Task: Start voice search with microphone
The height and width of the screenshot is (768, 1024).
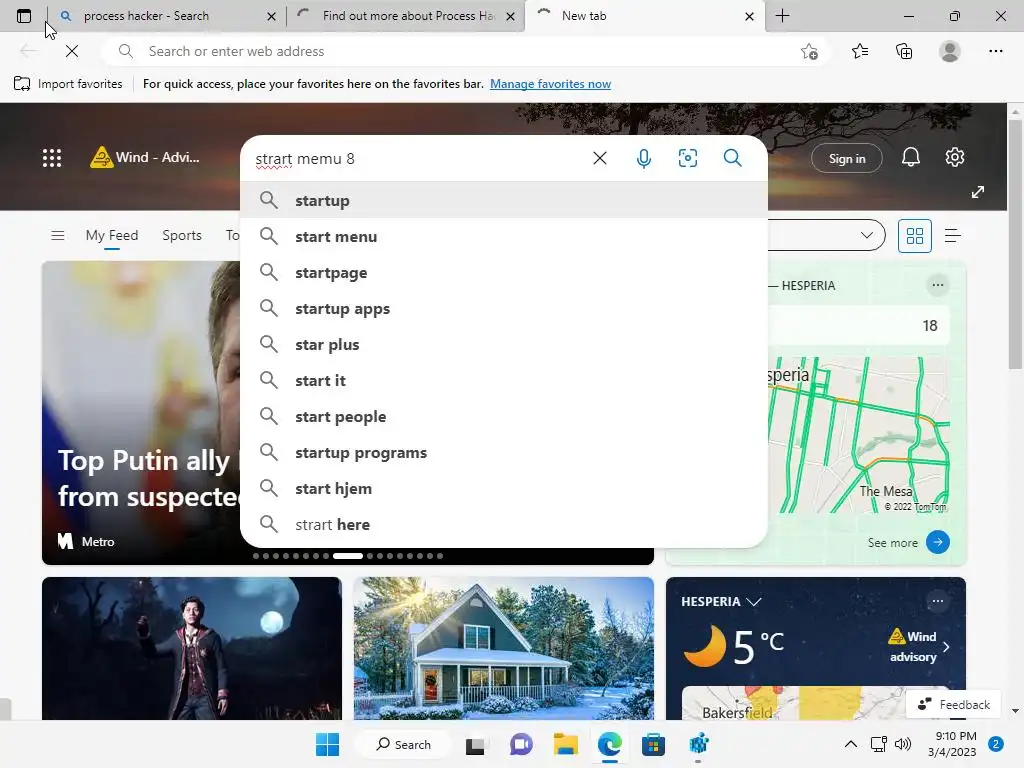Action: [643, 158]
